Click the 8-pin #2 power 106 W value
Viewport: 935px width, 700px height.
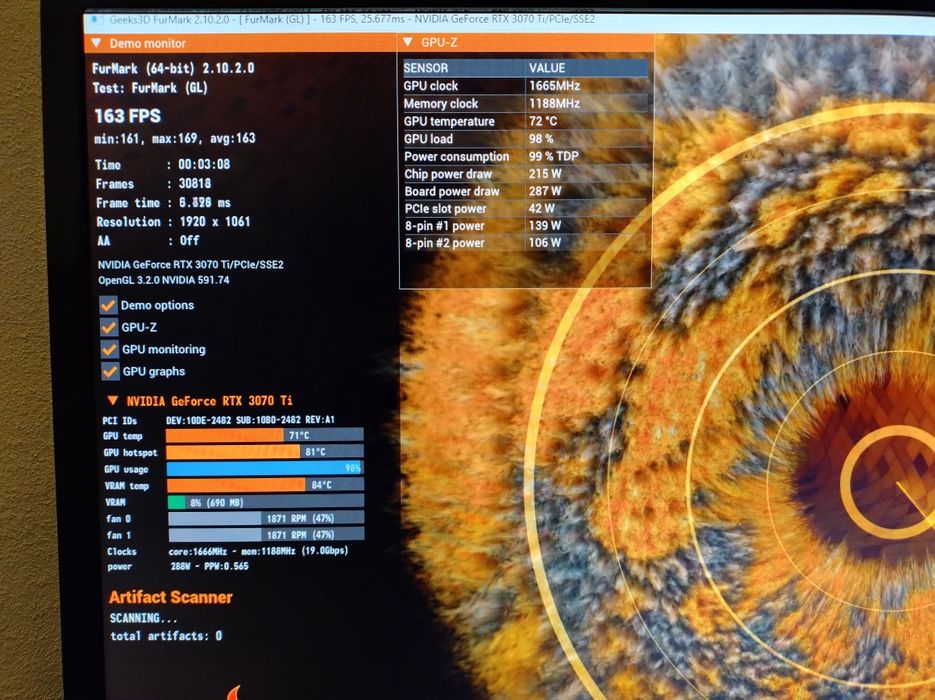545,243
